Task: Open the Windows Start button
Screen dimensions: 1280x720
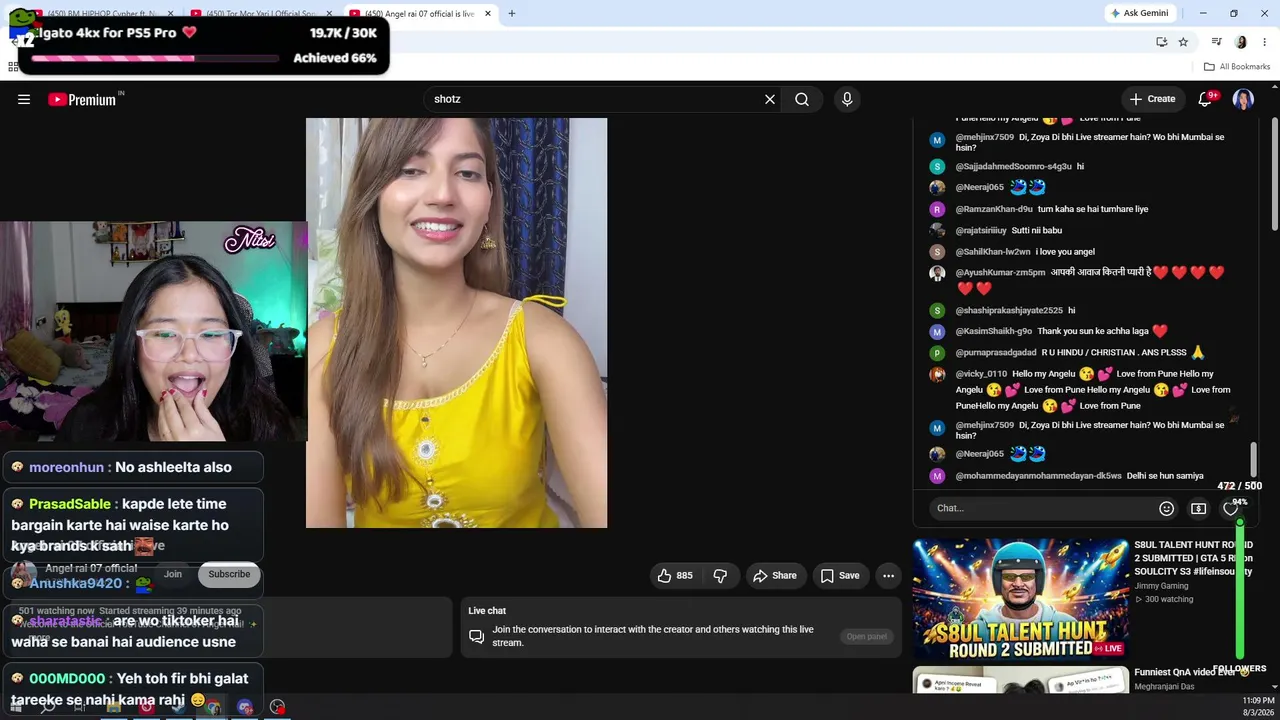Action: pyautogui.click(x=16, y=707)
